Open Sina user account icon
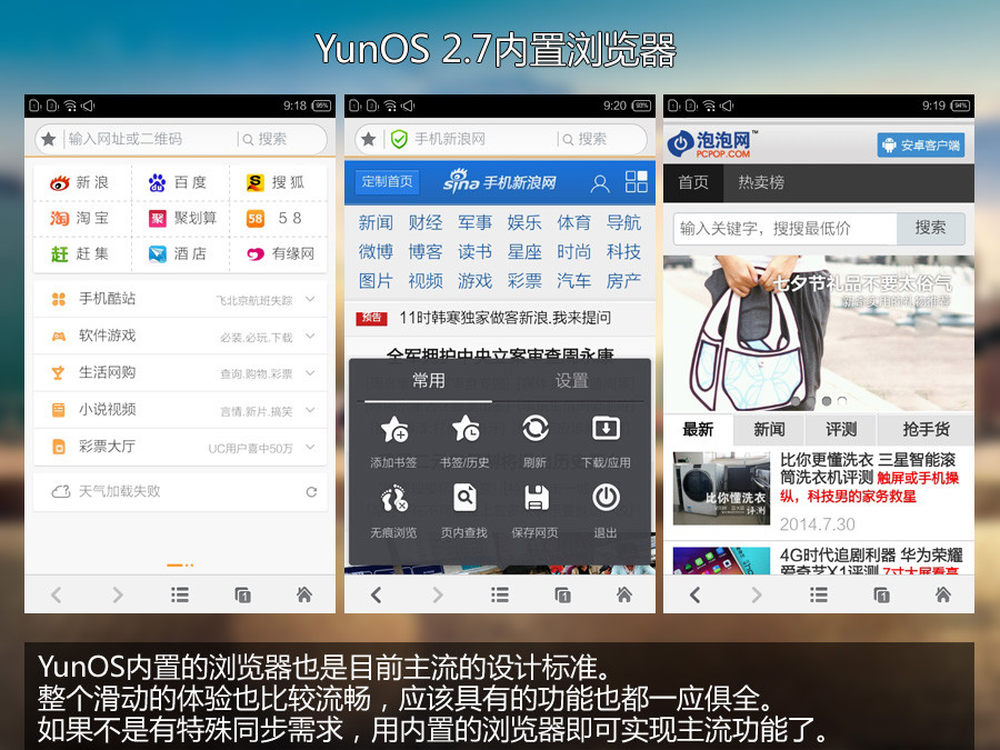Viewport: 1000px width, 750px height. point(599,184)
